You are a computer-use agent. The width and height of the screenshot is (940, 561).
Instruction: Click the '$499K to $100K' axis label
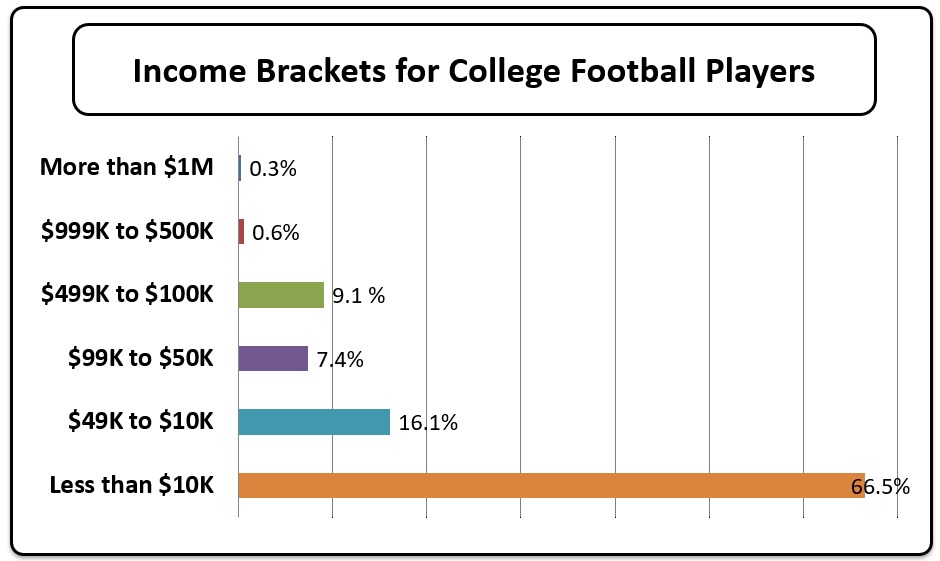coord(127,294)
